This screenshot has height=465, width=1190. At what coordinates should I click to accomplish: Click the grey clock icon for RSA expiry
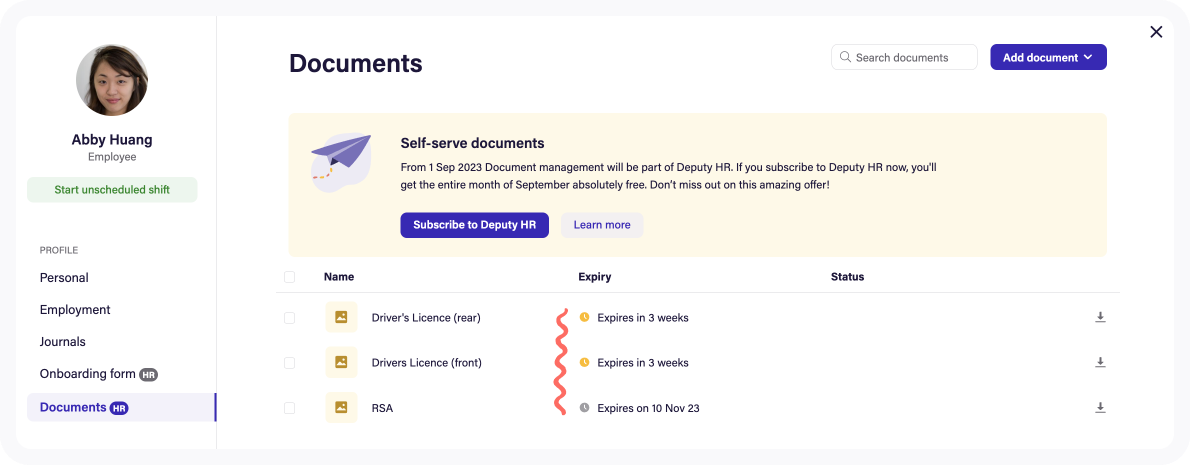tap(584, 407)
